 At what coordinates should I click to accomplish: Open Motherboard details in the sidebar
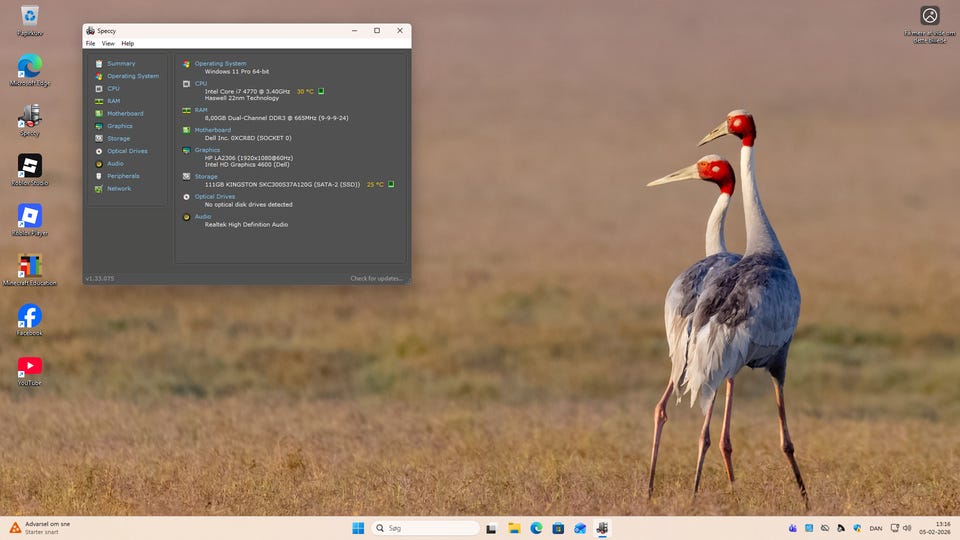coord(125,114)
